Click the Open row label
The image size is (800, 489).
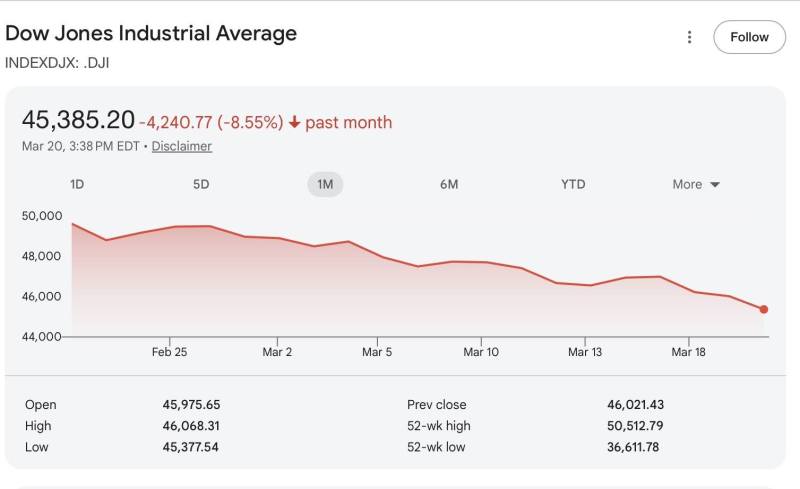click(41, 405)
